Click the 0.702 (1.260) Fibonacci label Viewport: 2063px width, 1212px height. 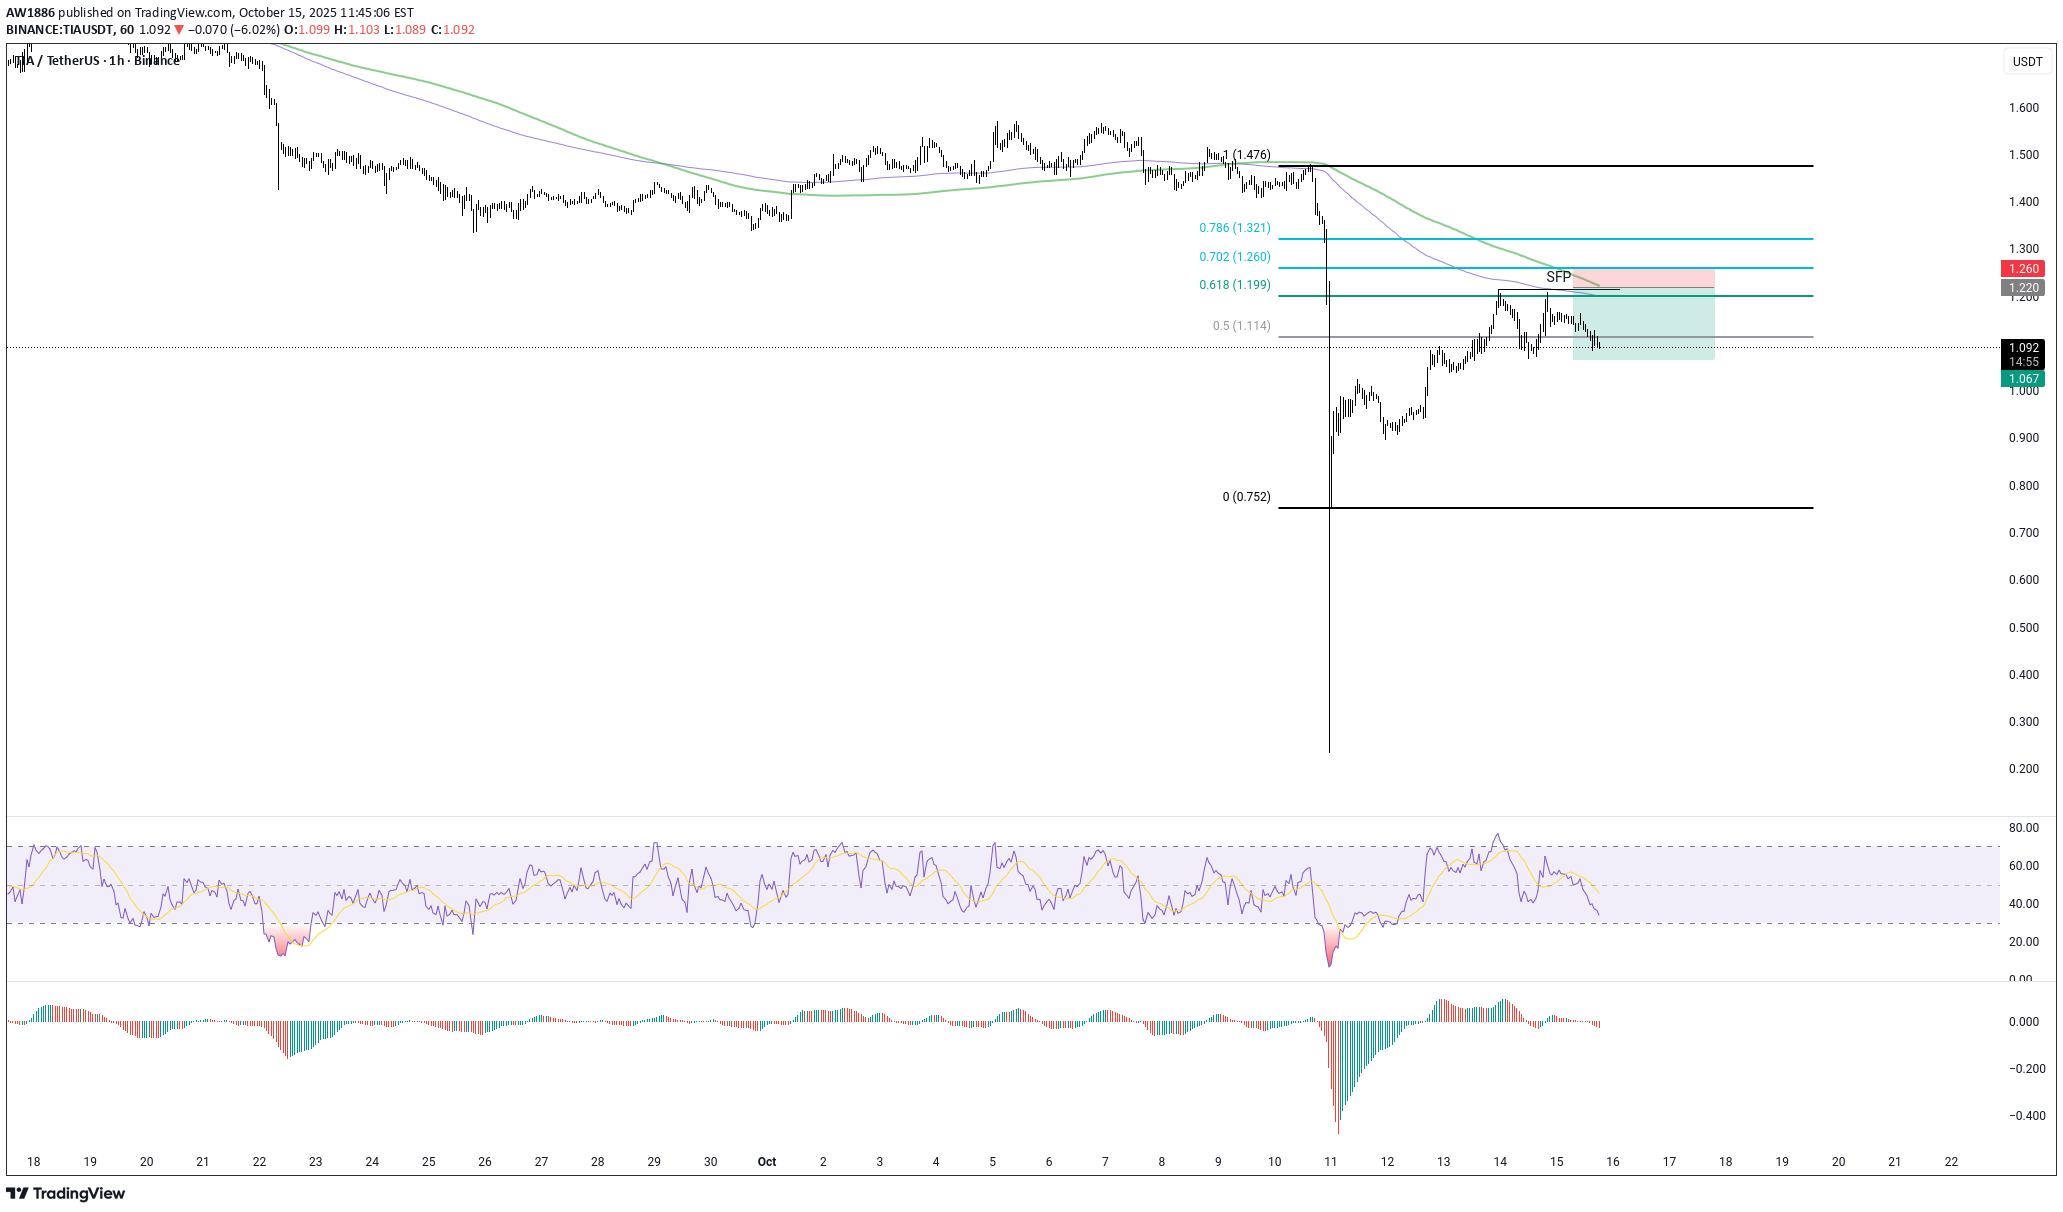1235,257
